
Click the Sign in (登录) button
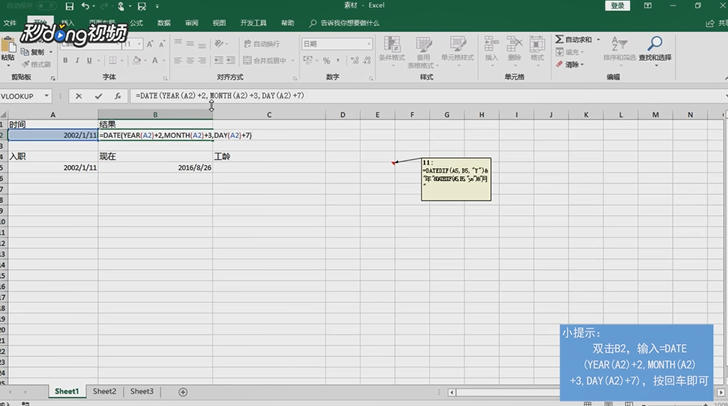(x=618, y=6)
